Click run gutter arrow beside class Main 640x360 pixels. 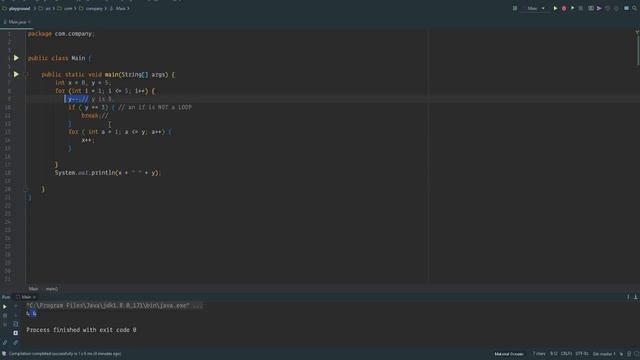pos(16,58)
